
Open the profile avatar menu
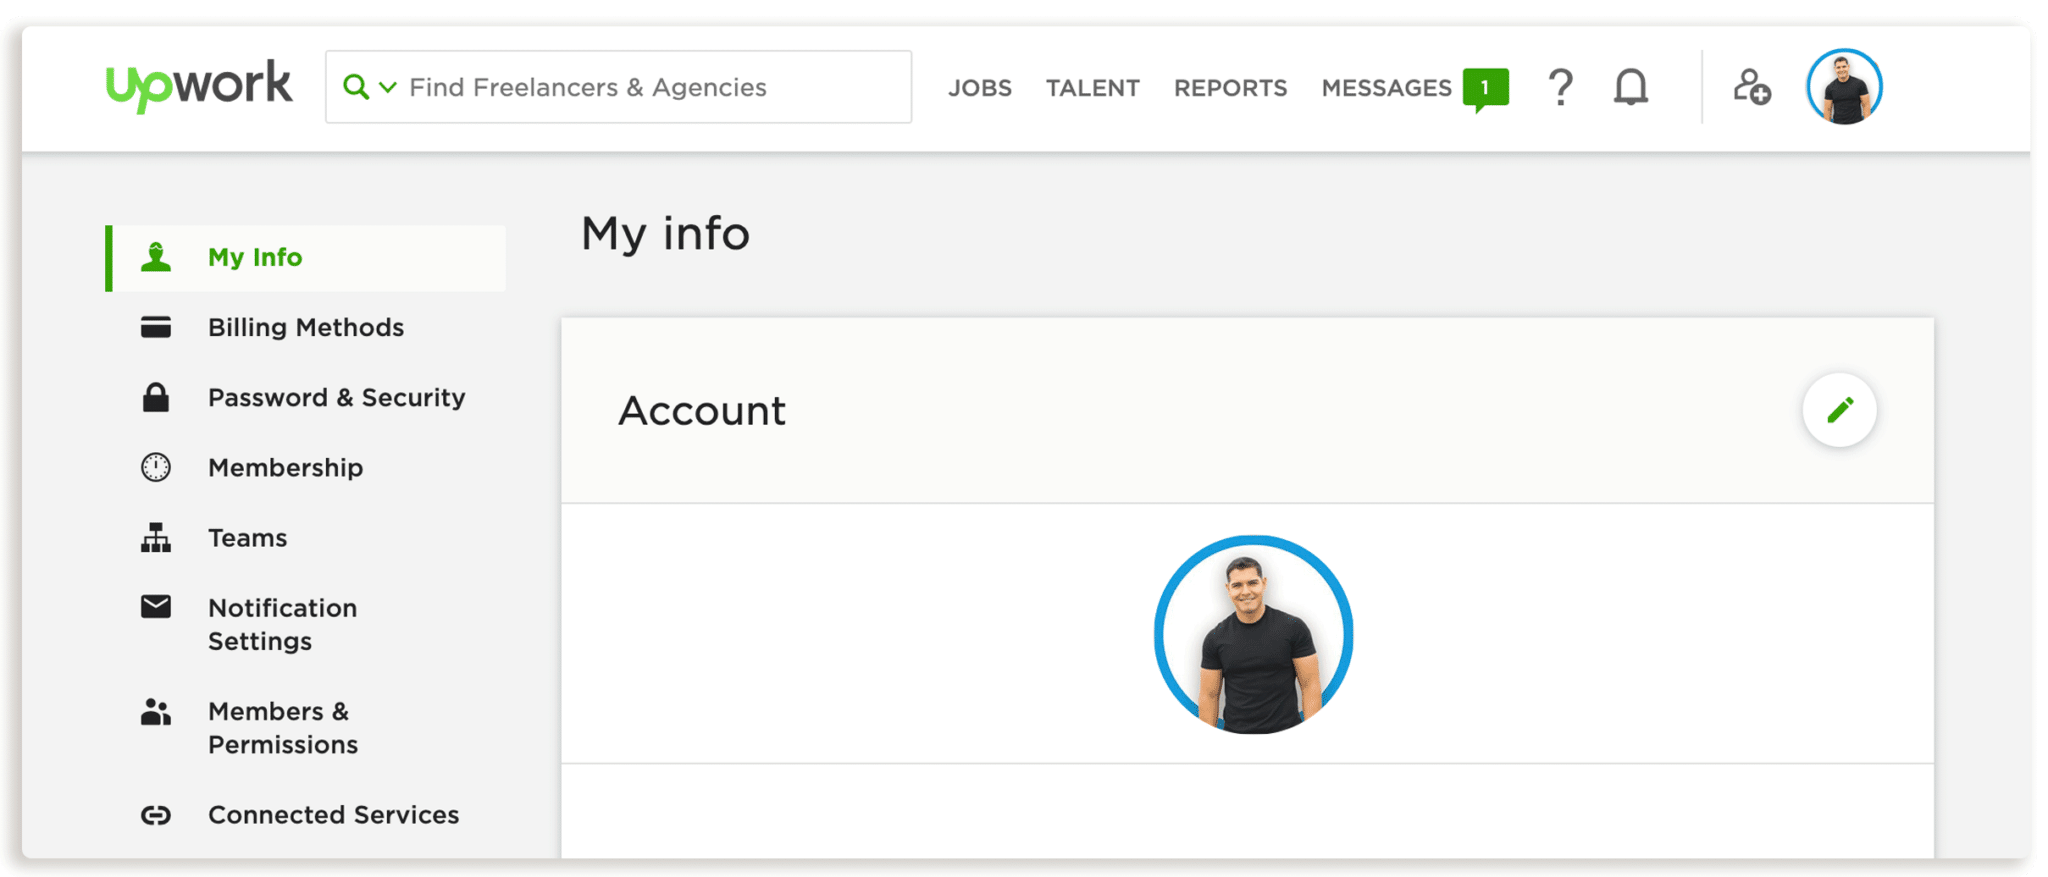pos(1843,87)
